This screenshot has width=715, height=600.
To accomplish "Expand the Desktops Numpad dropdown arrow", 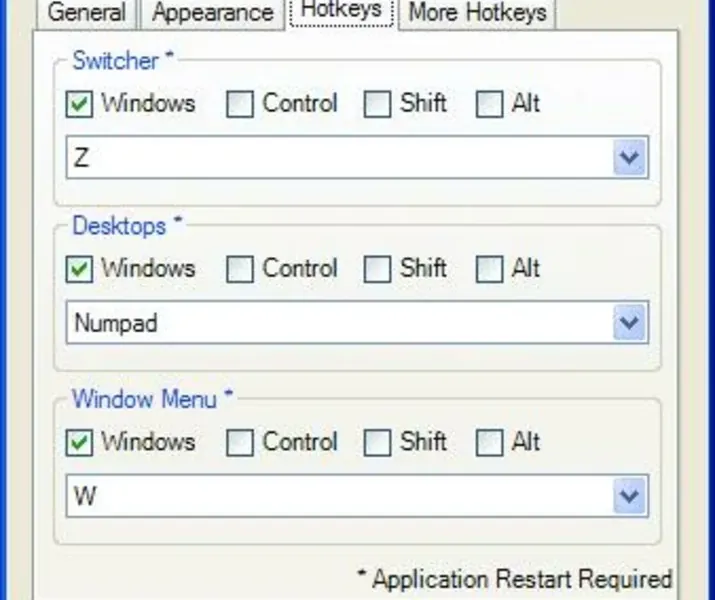I will click(x=630, y=323).
